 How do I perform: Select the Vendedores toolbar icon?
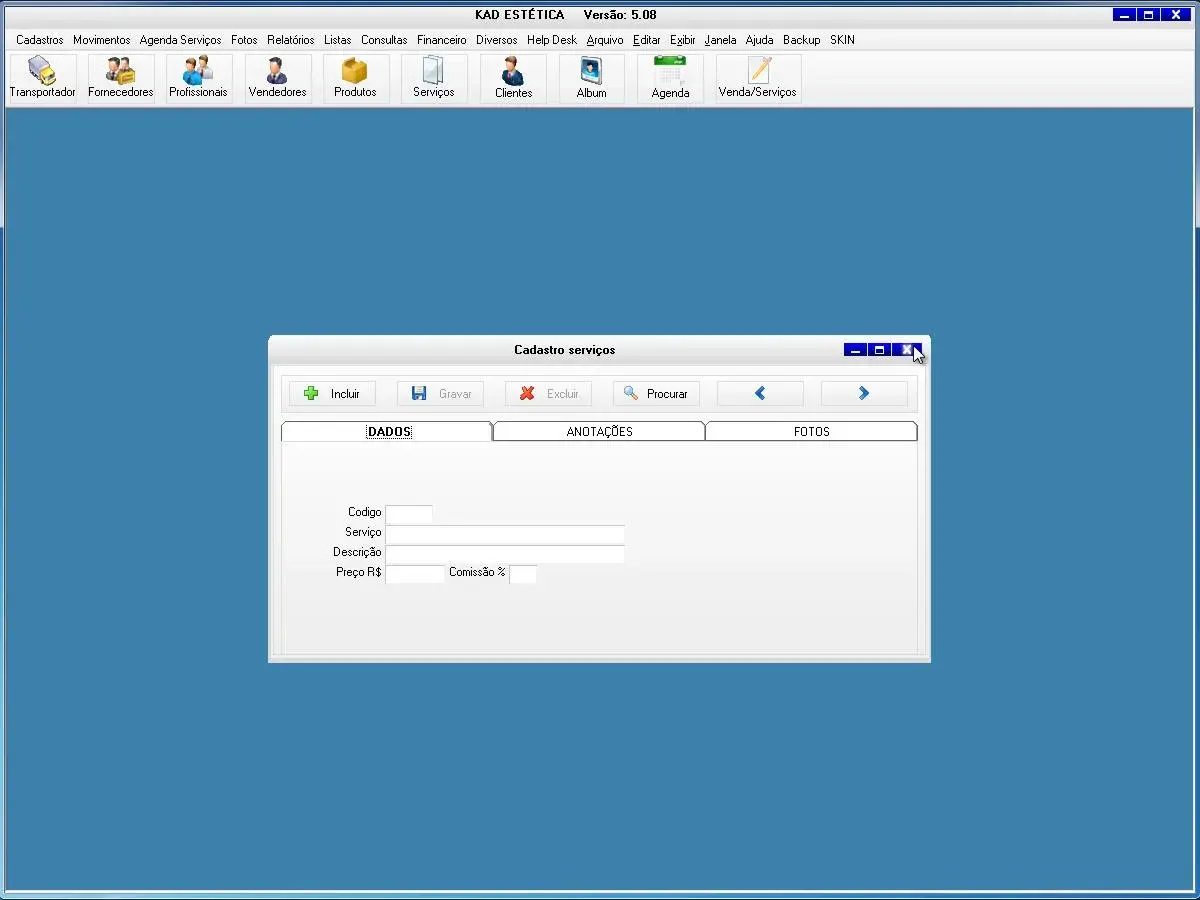click(277, 78)
